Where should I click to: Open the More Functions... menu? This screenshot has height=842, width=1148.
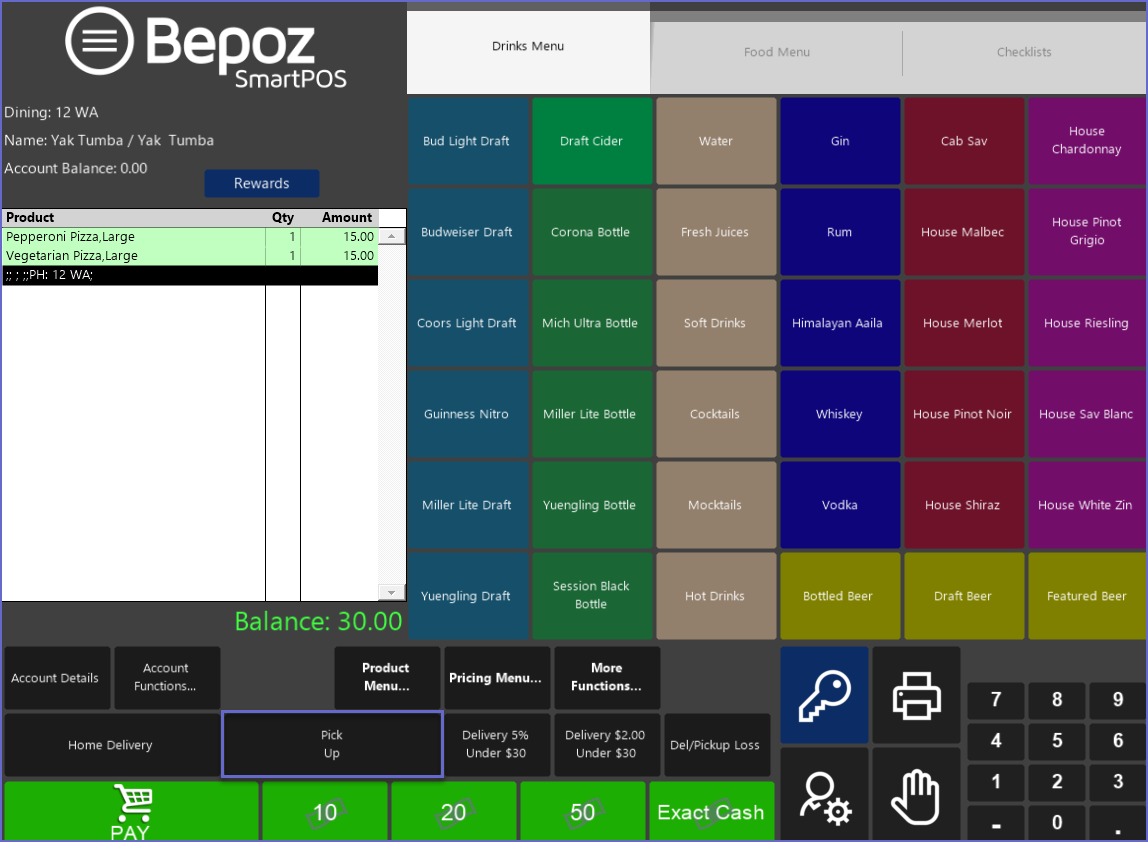[x=606, y=677]
